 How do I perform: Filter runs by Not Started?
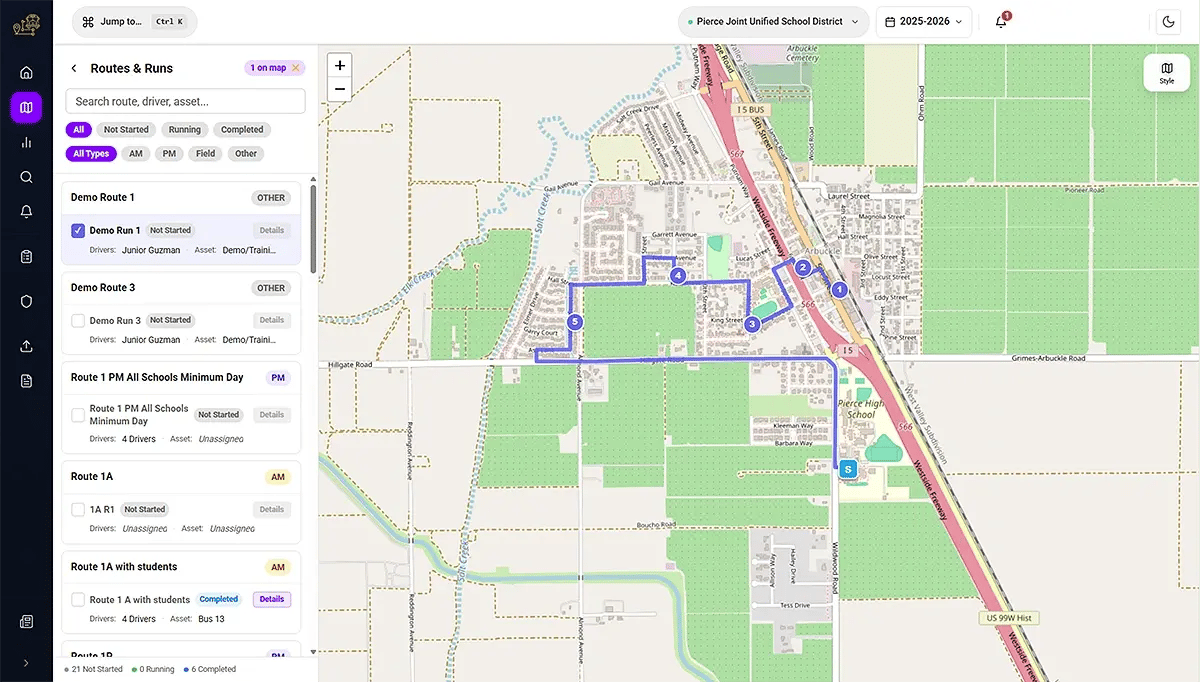click(126, 130)
